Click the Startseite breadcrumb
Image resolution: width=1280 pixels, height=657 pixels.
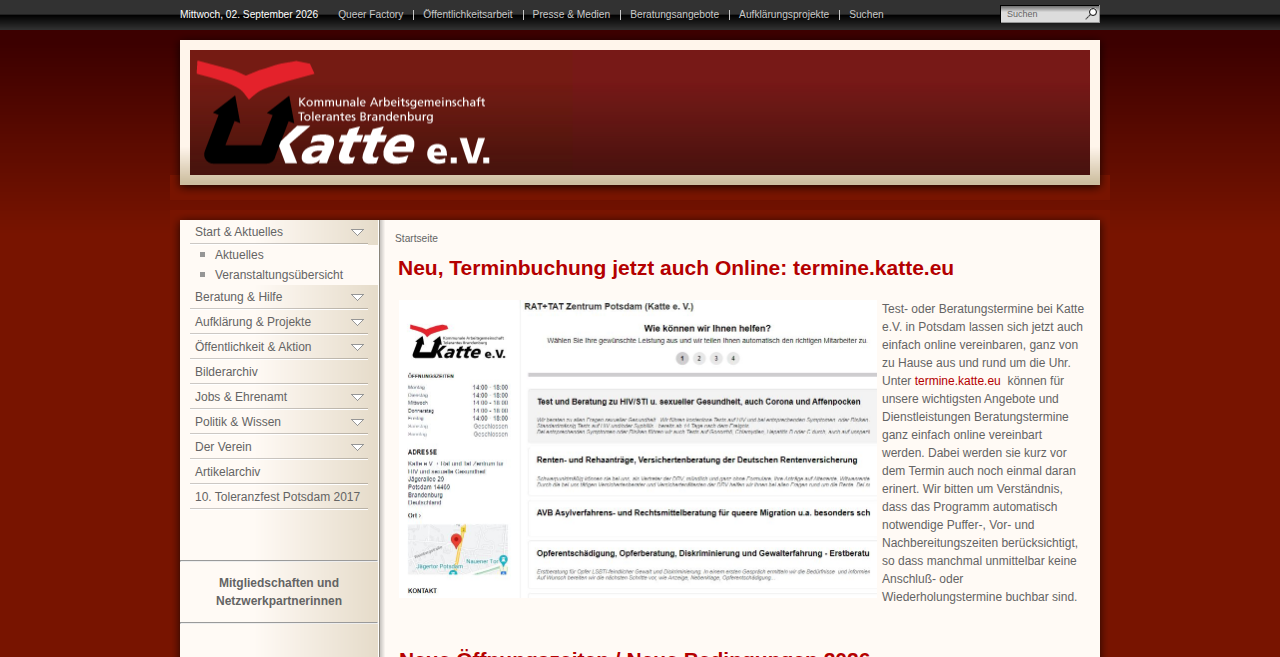pos(416,238)
